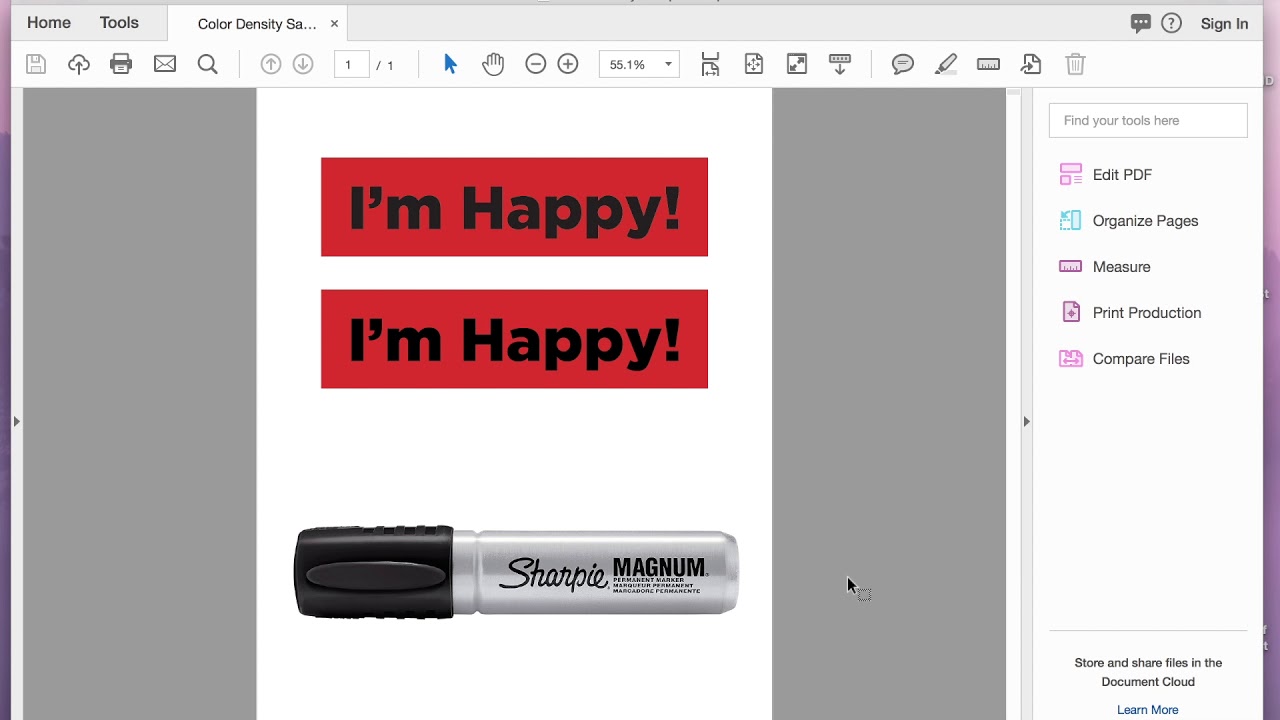1280x720 pixels.
Task: Click the Print file icon
Action: pos(121,64)
